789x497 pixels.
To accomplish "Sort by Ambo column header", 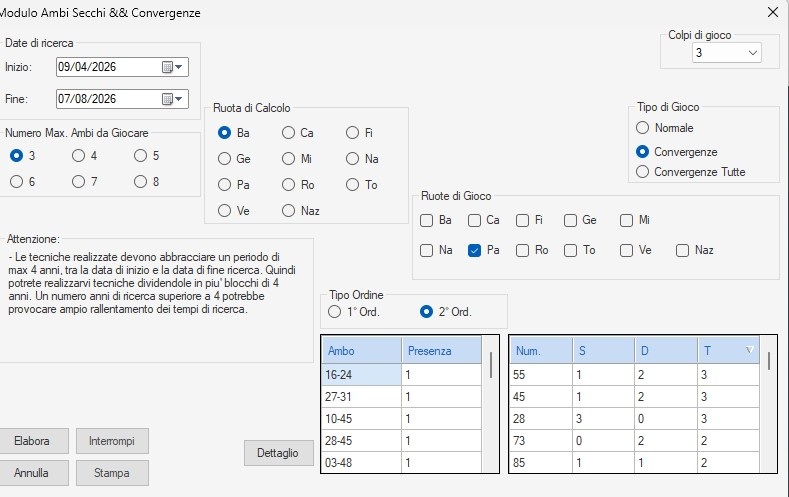I will click(361, 351).
